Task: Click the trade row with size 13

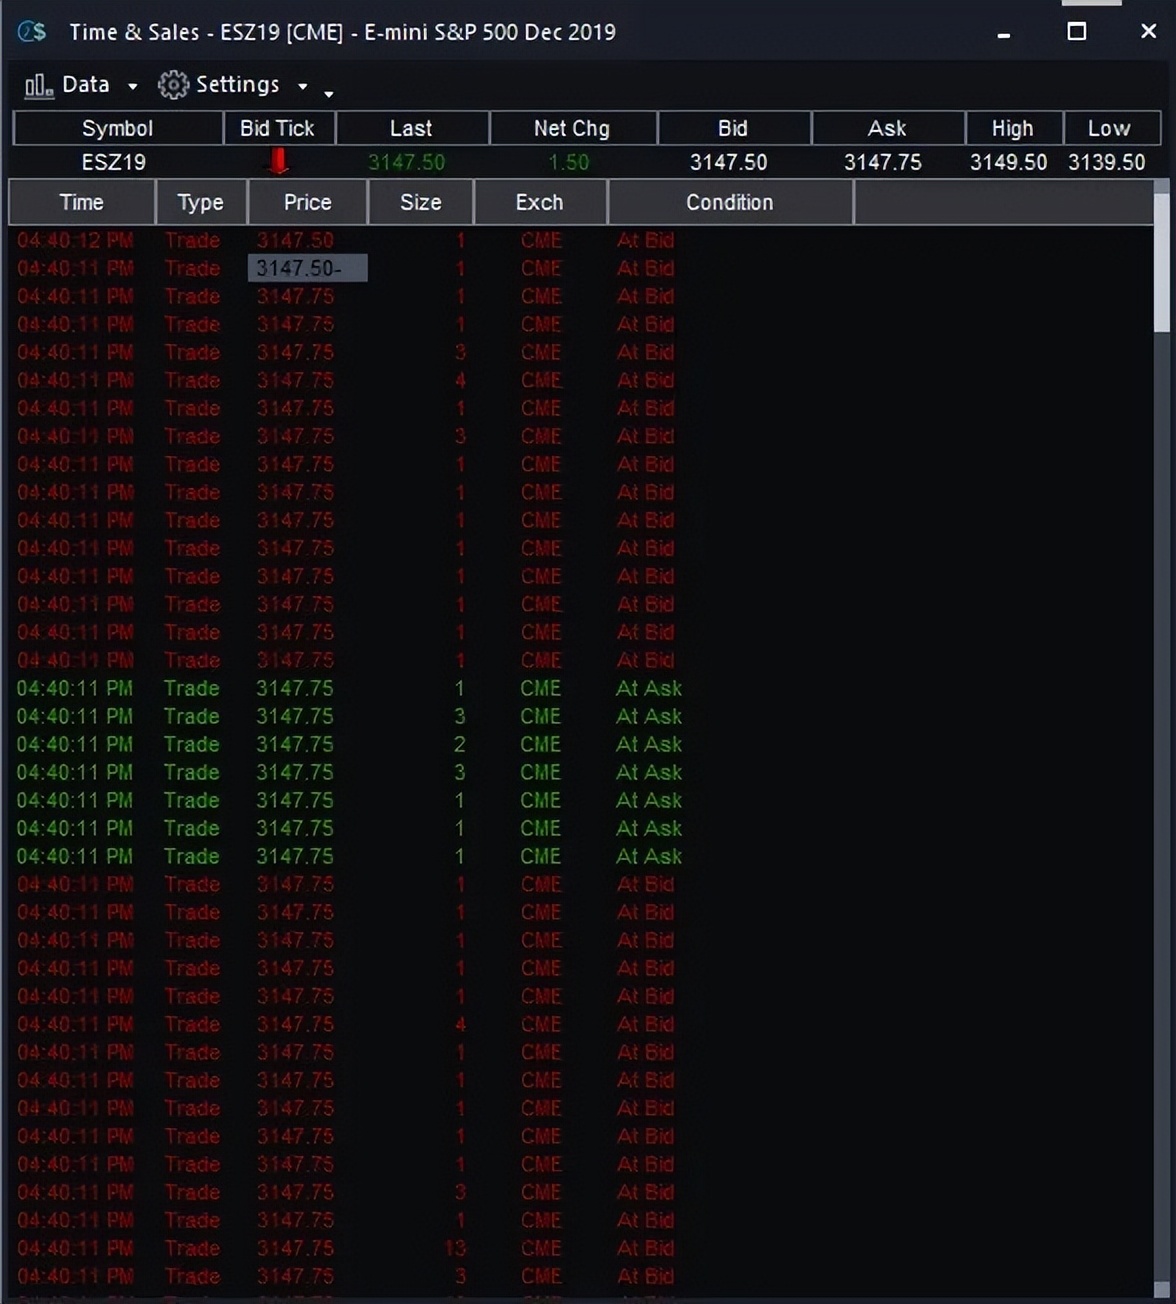Action: pyautogui.click(x=580, y=1248)
